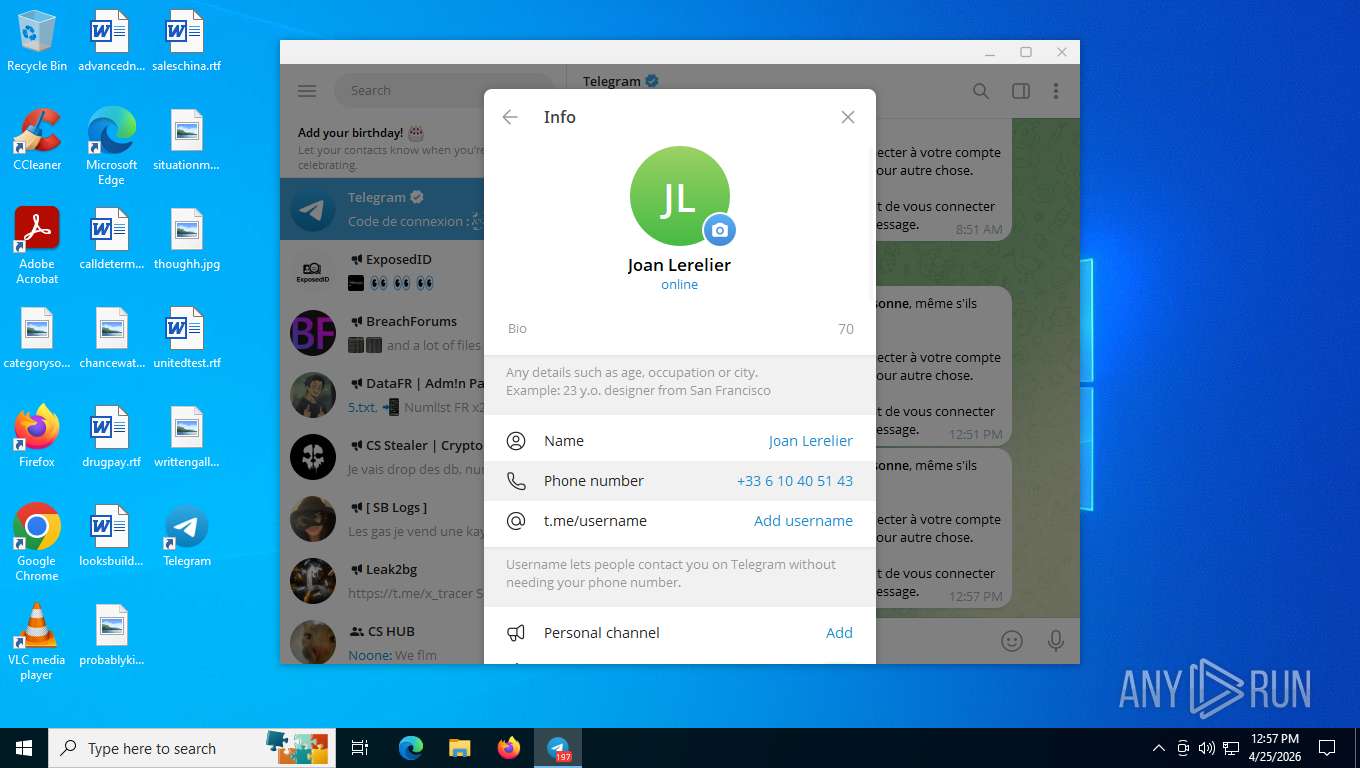Change profile photo via camera icon
This screenshot has width=1360, height=768.
(x=719, y=230)
